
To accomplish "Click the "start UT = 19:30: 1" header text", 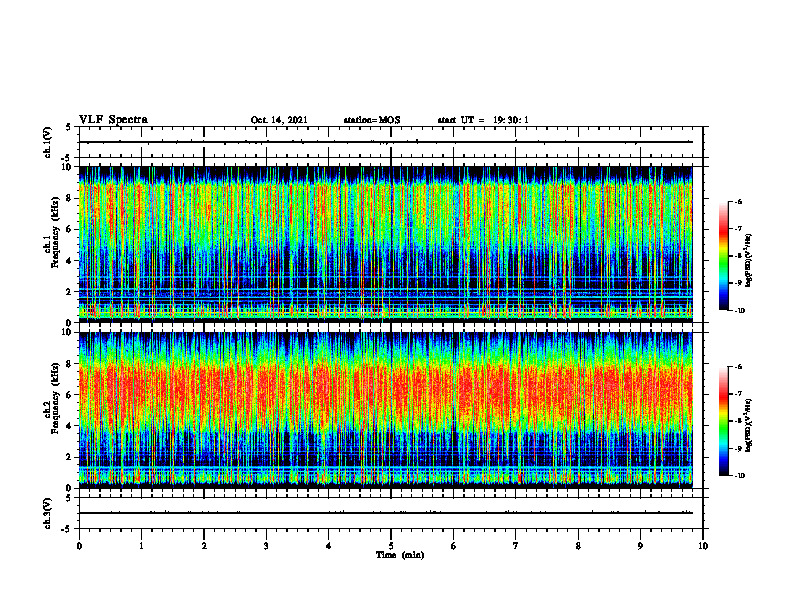I will [483, 120].
